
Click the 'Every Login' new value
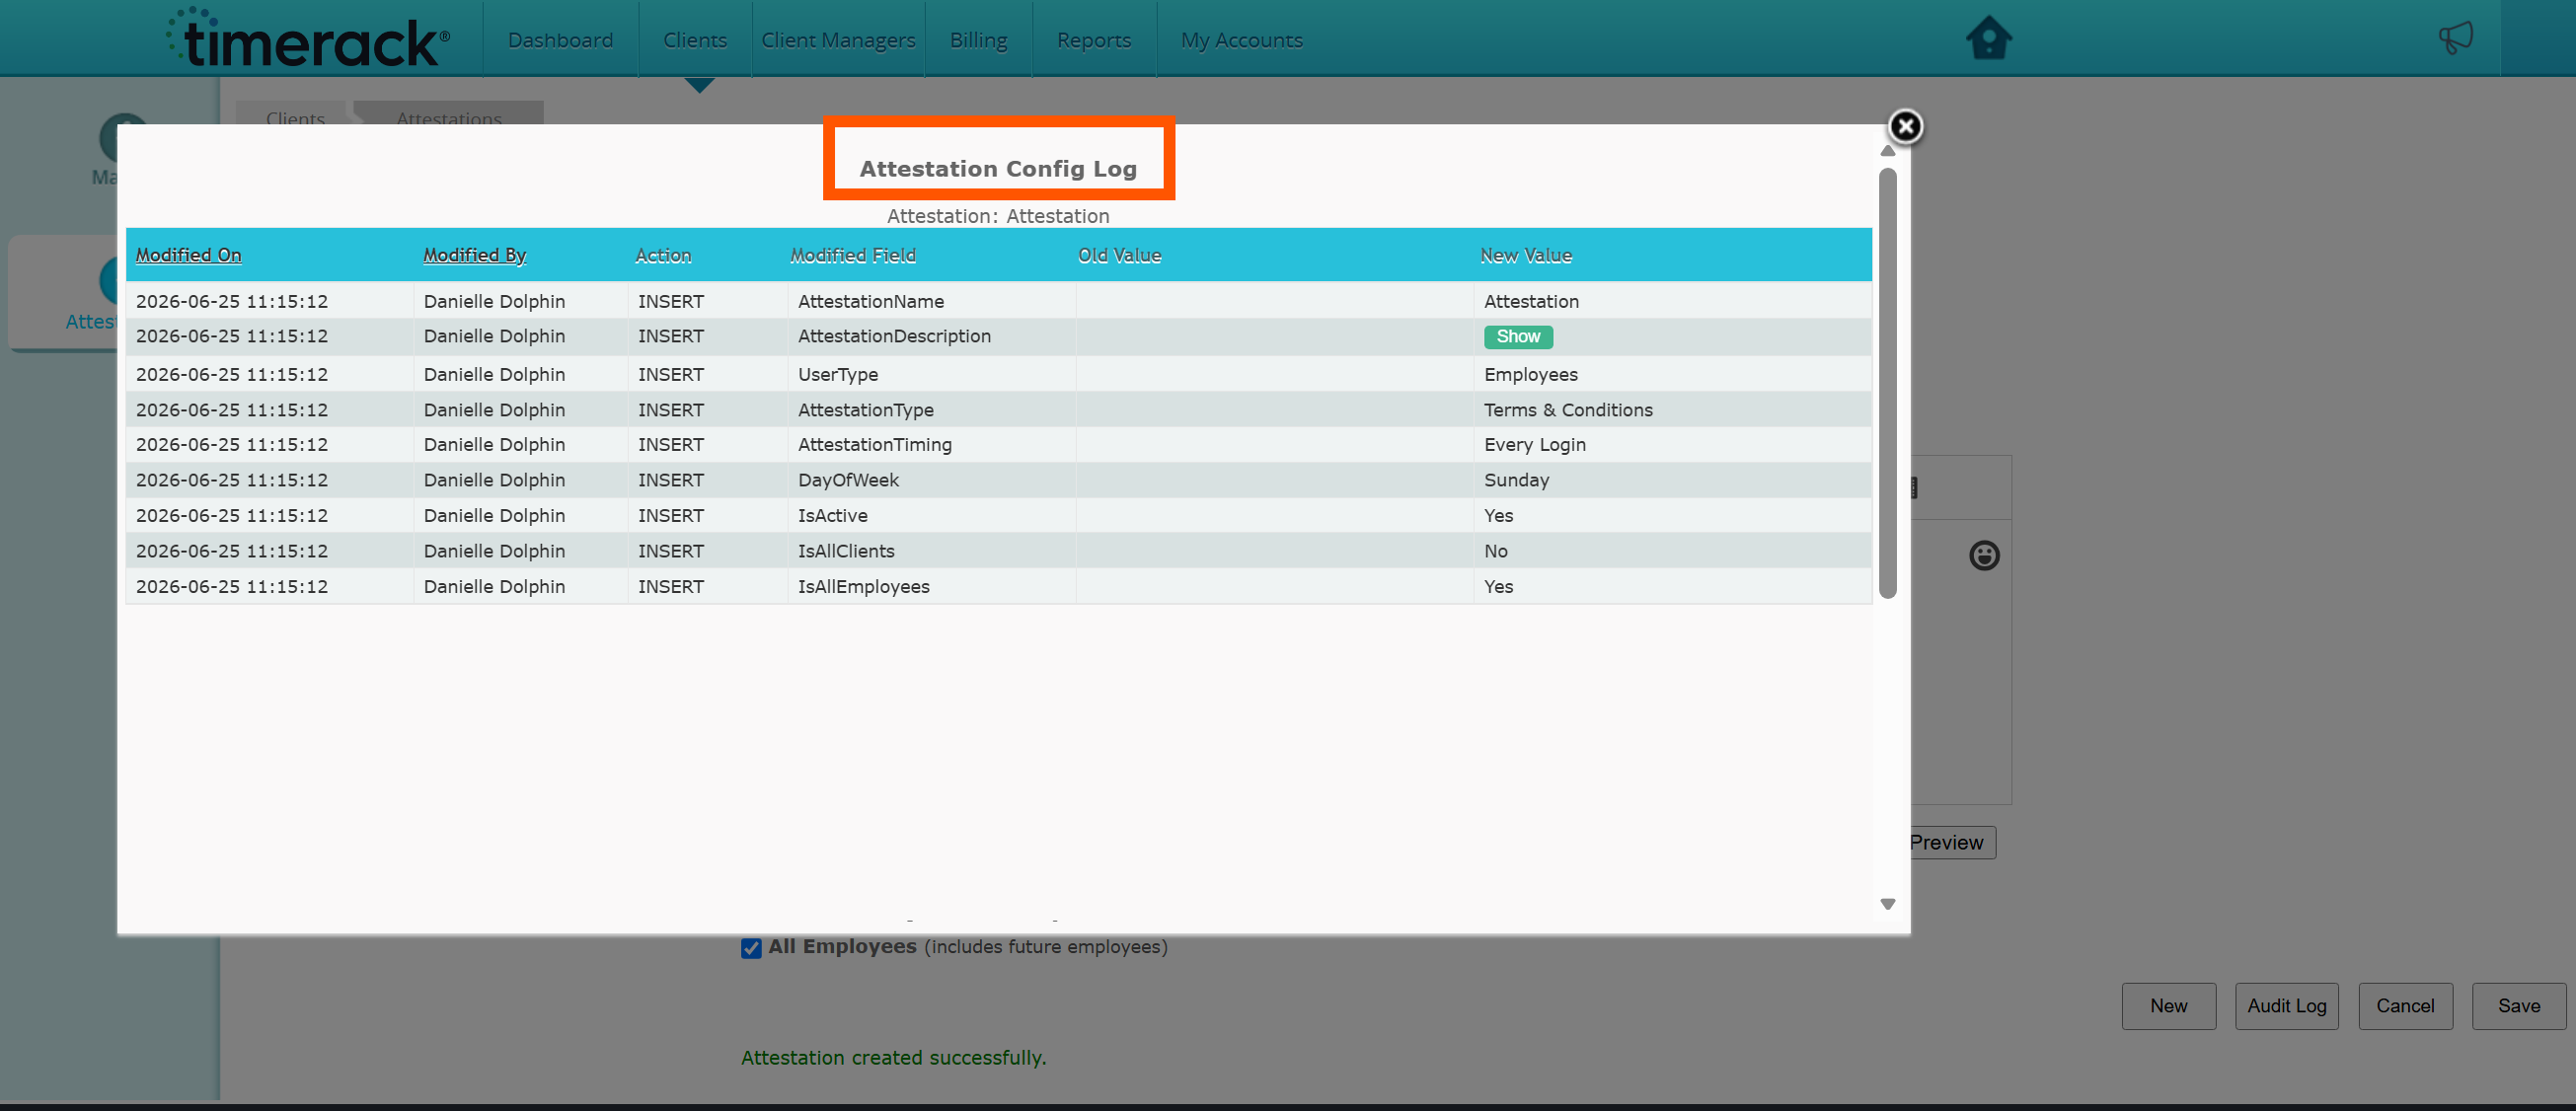pyautogui.click(x=1534, y=444)
